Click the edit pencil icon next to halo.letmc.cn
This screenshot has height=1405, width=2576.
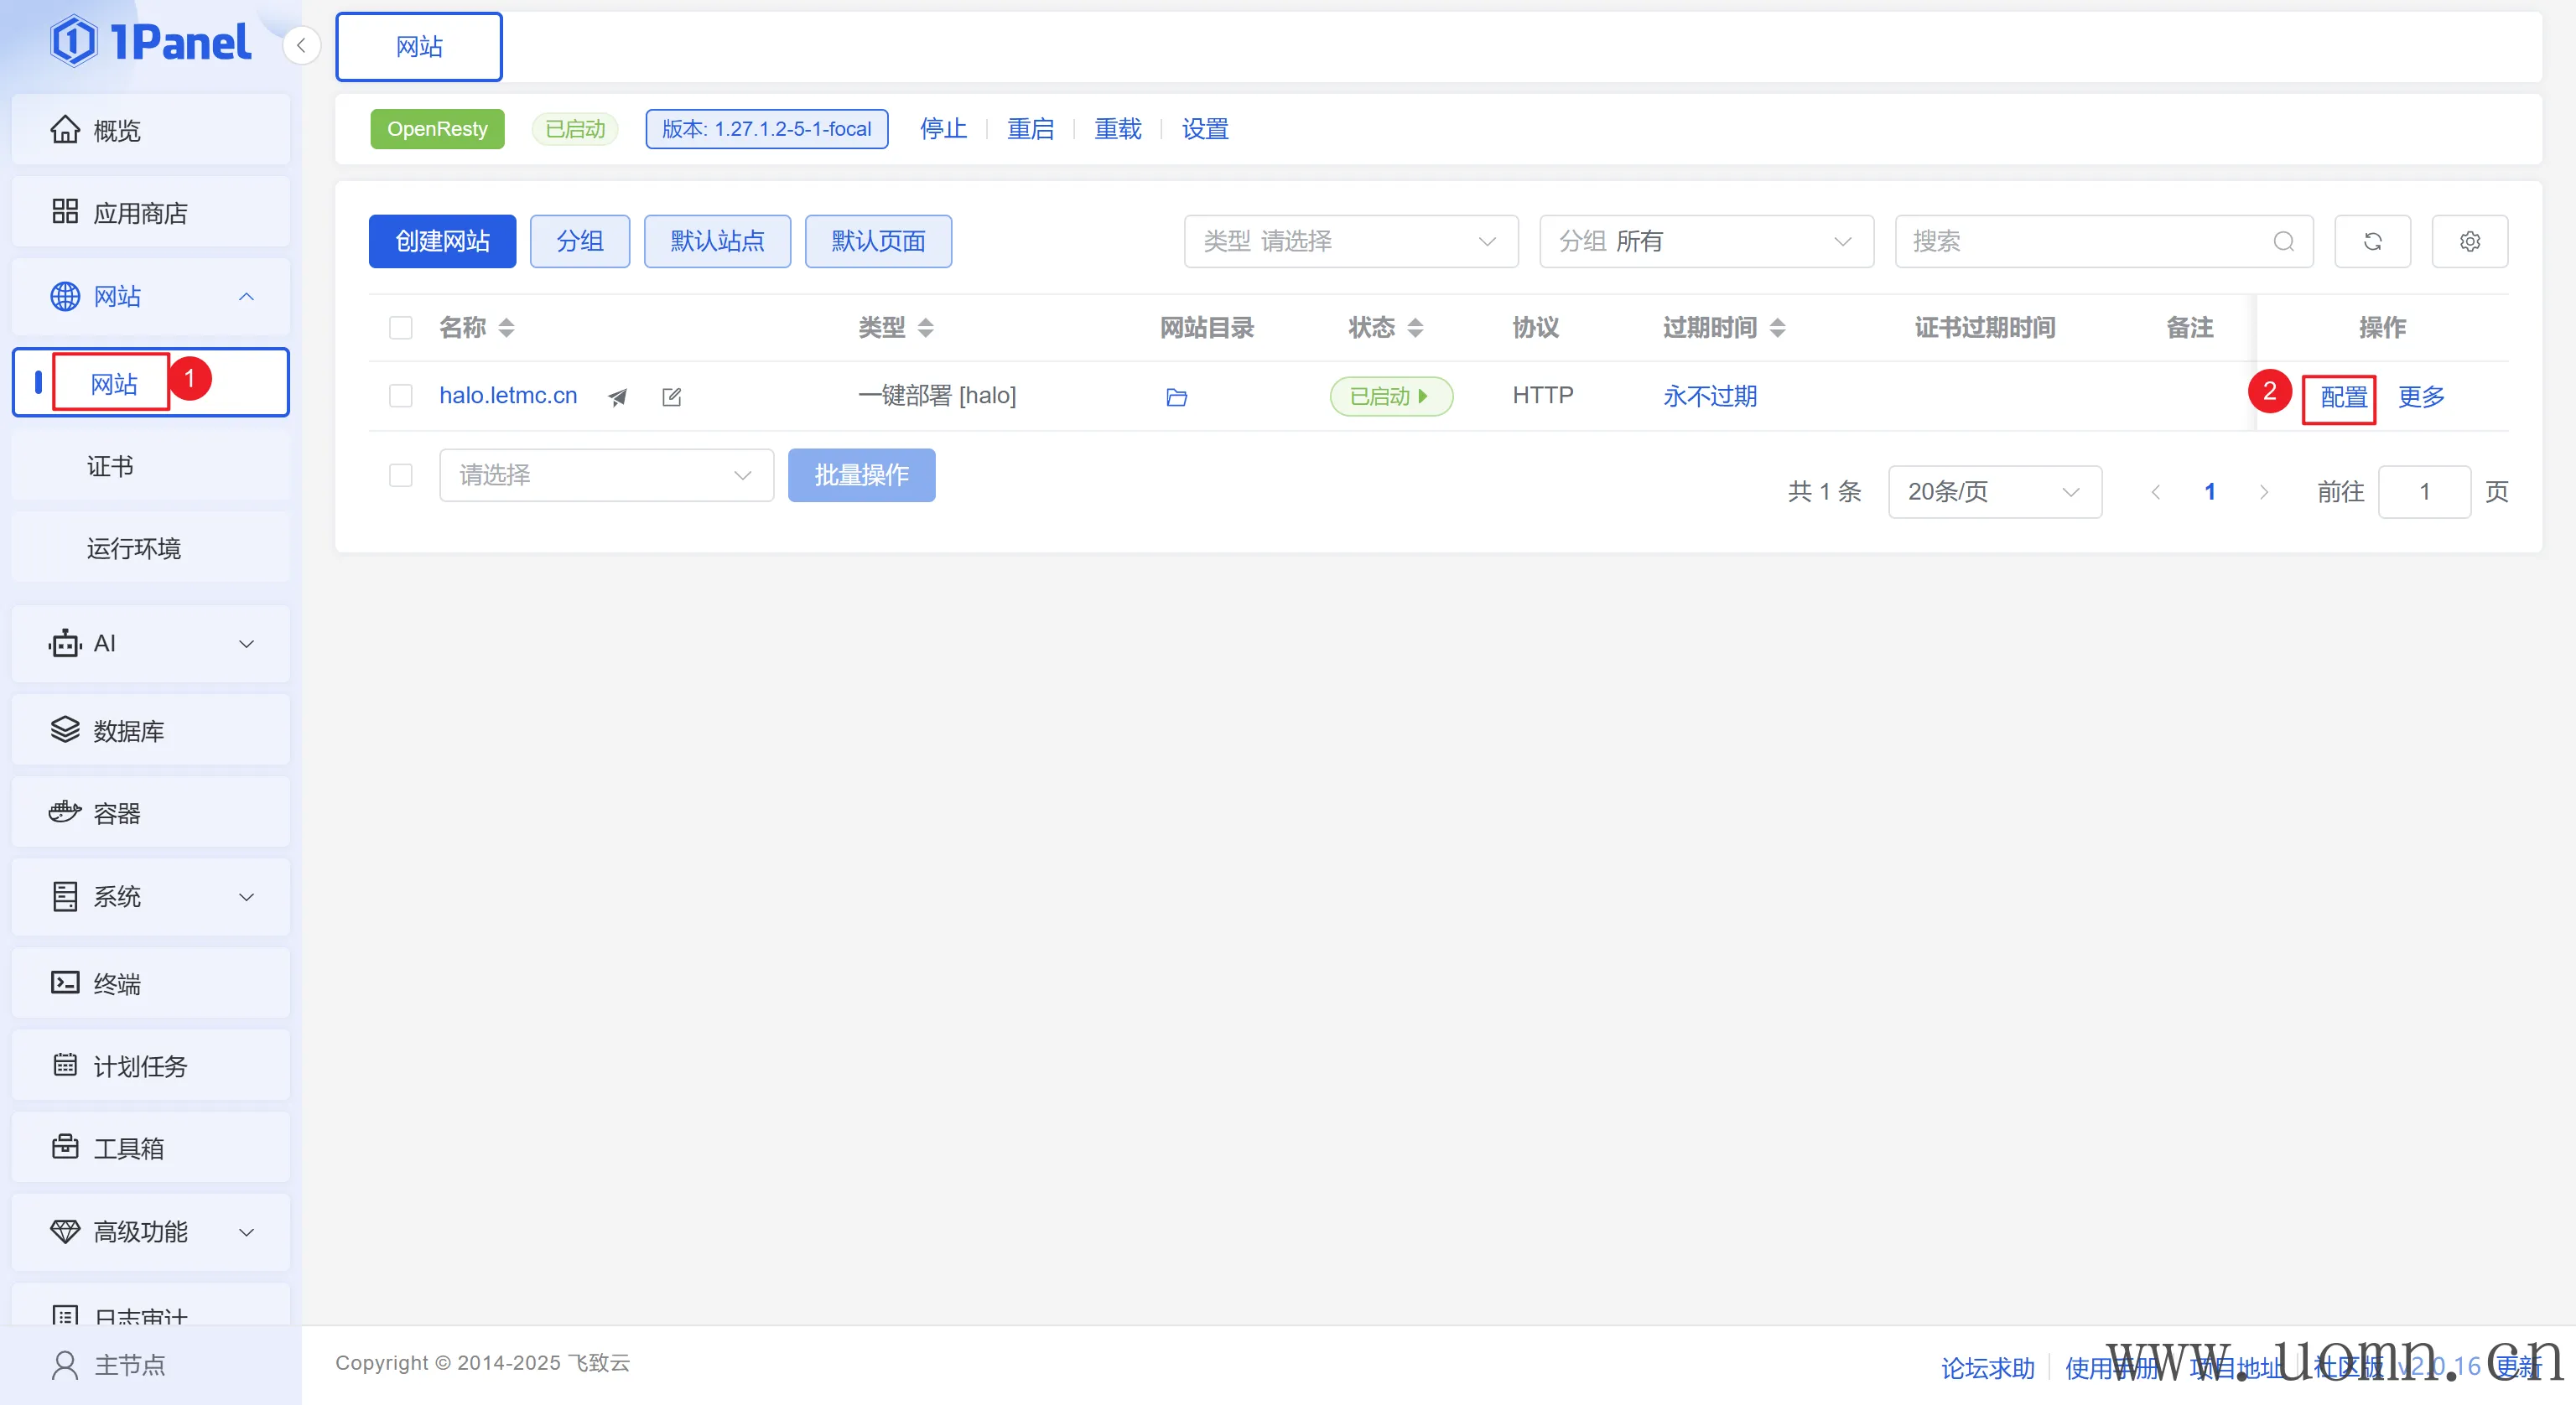[x=672, y=397]
